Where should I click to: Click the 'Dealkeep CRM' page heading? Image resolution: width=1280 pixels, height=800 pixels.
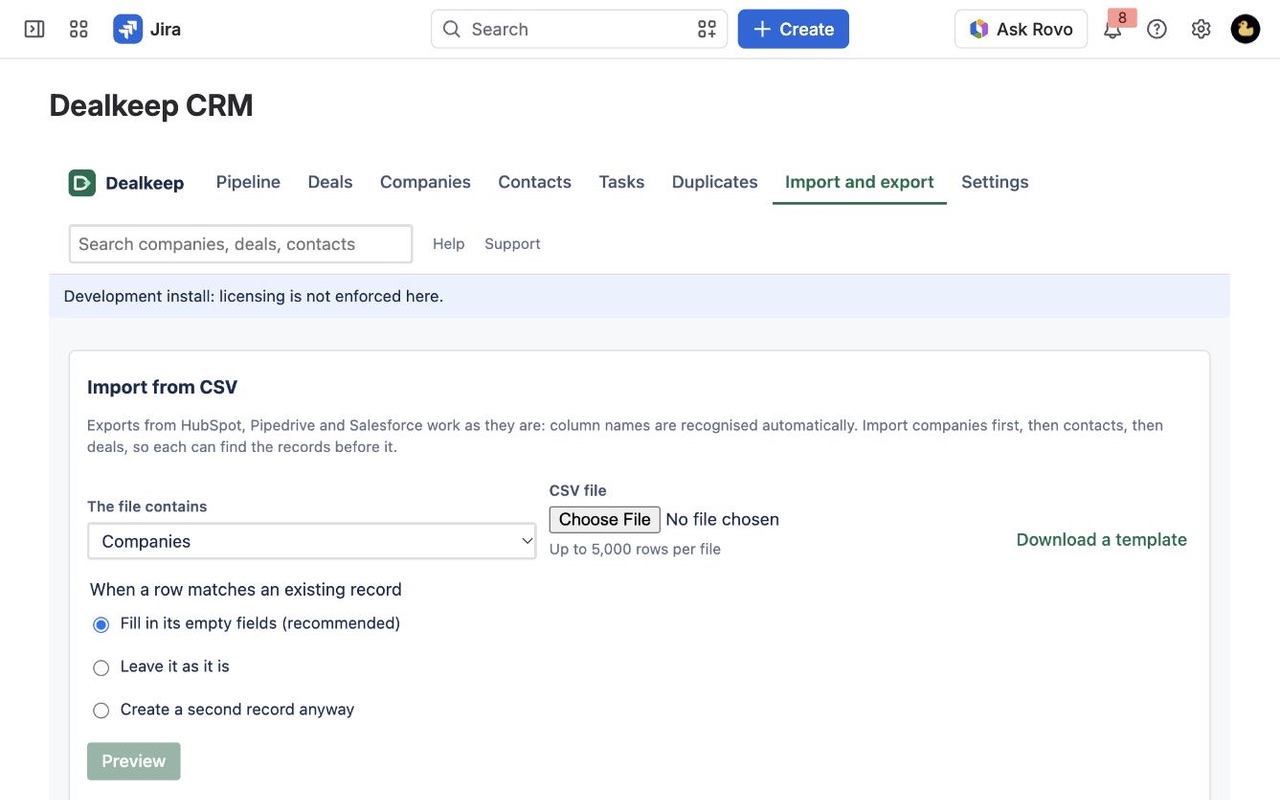(x=151, y=105)
